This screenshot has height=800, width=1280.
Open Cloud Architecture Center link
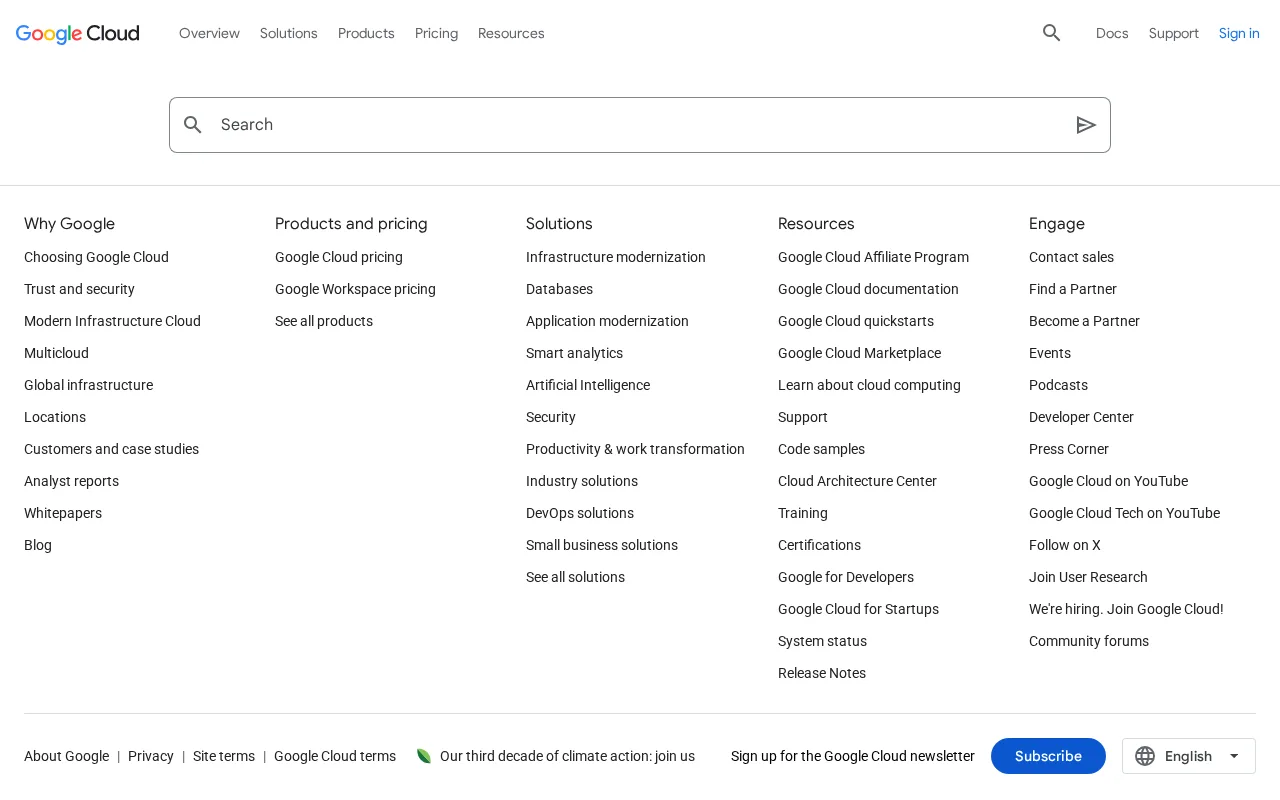[857, 481]
